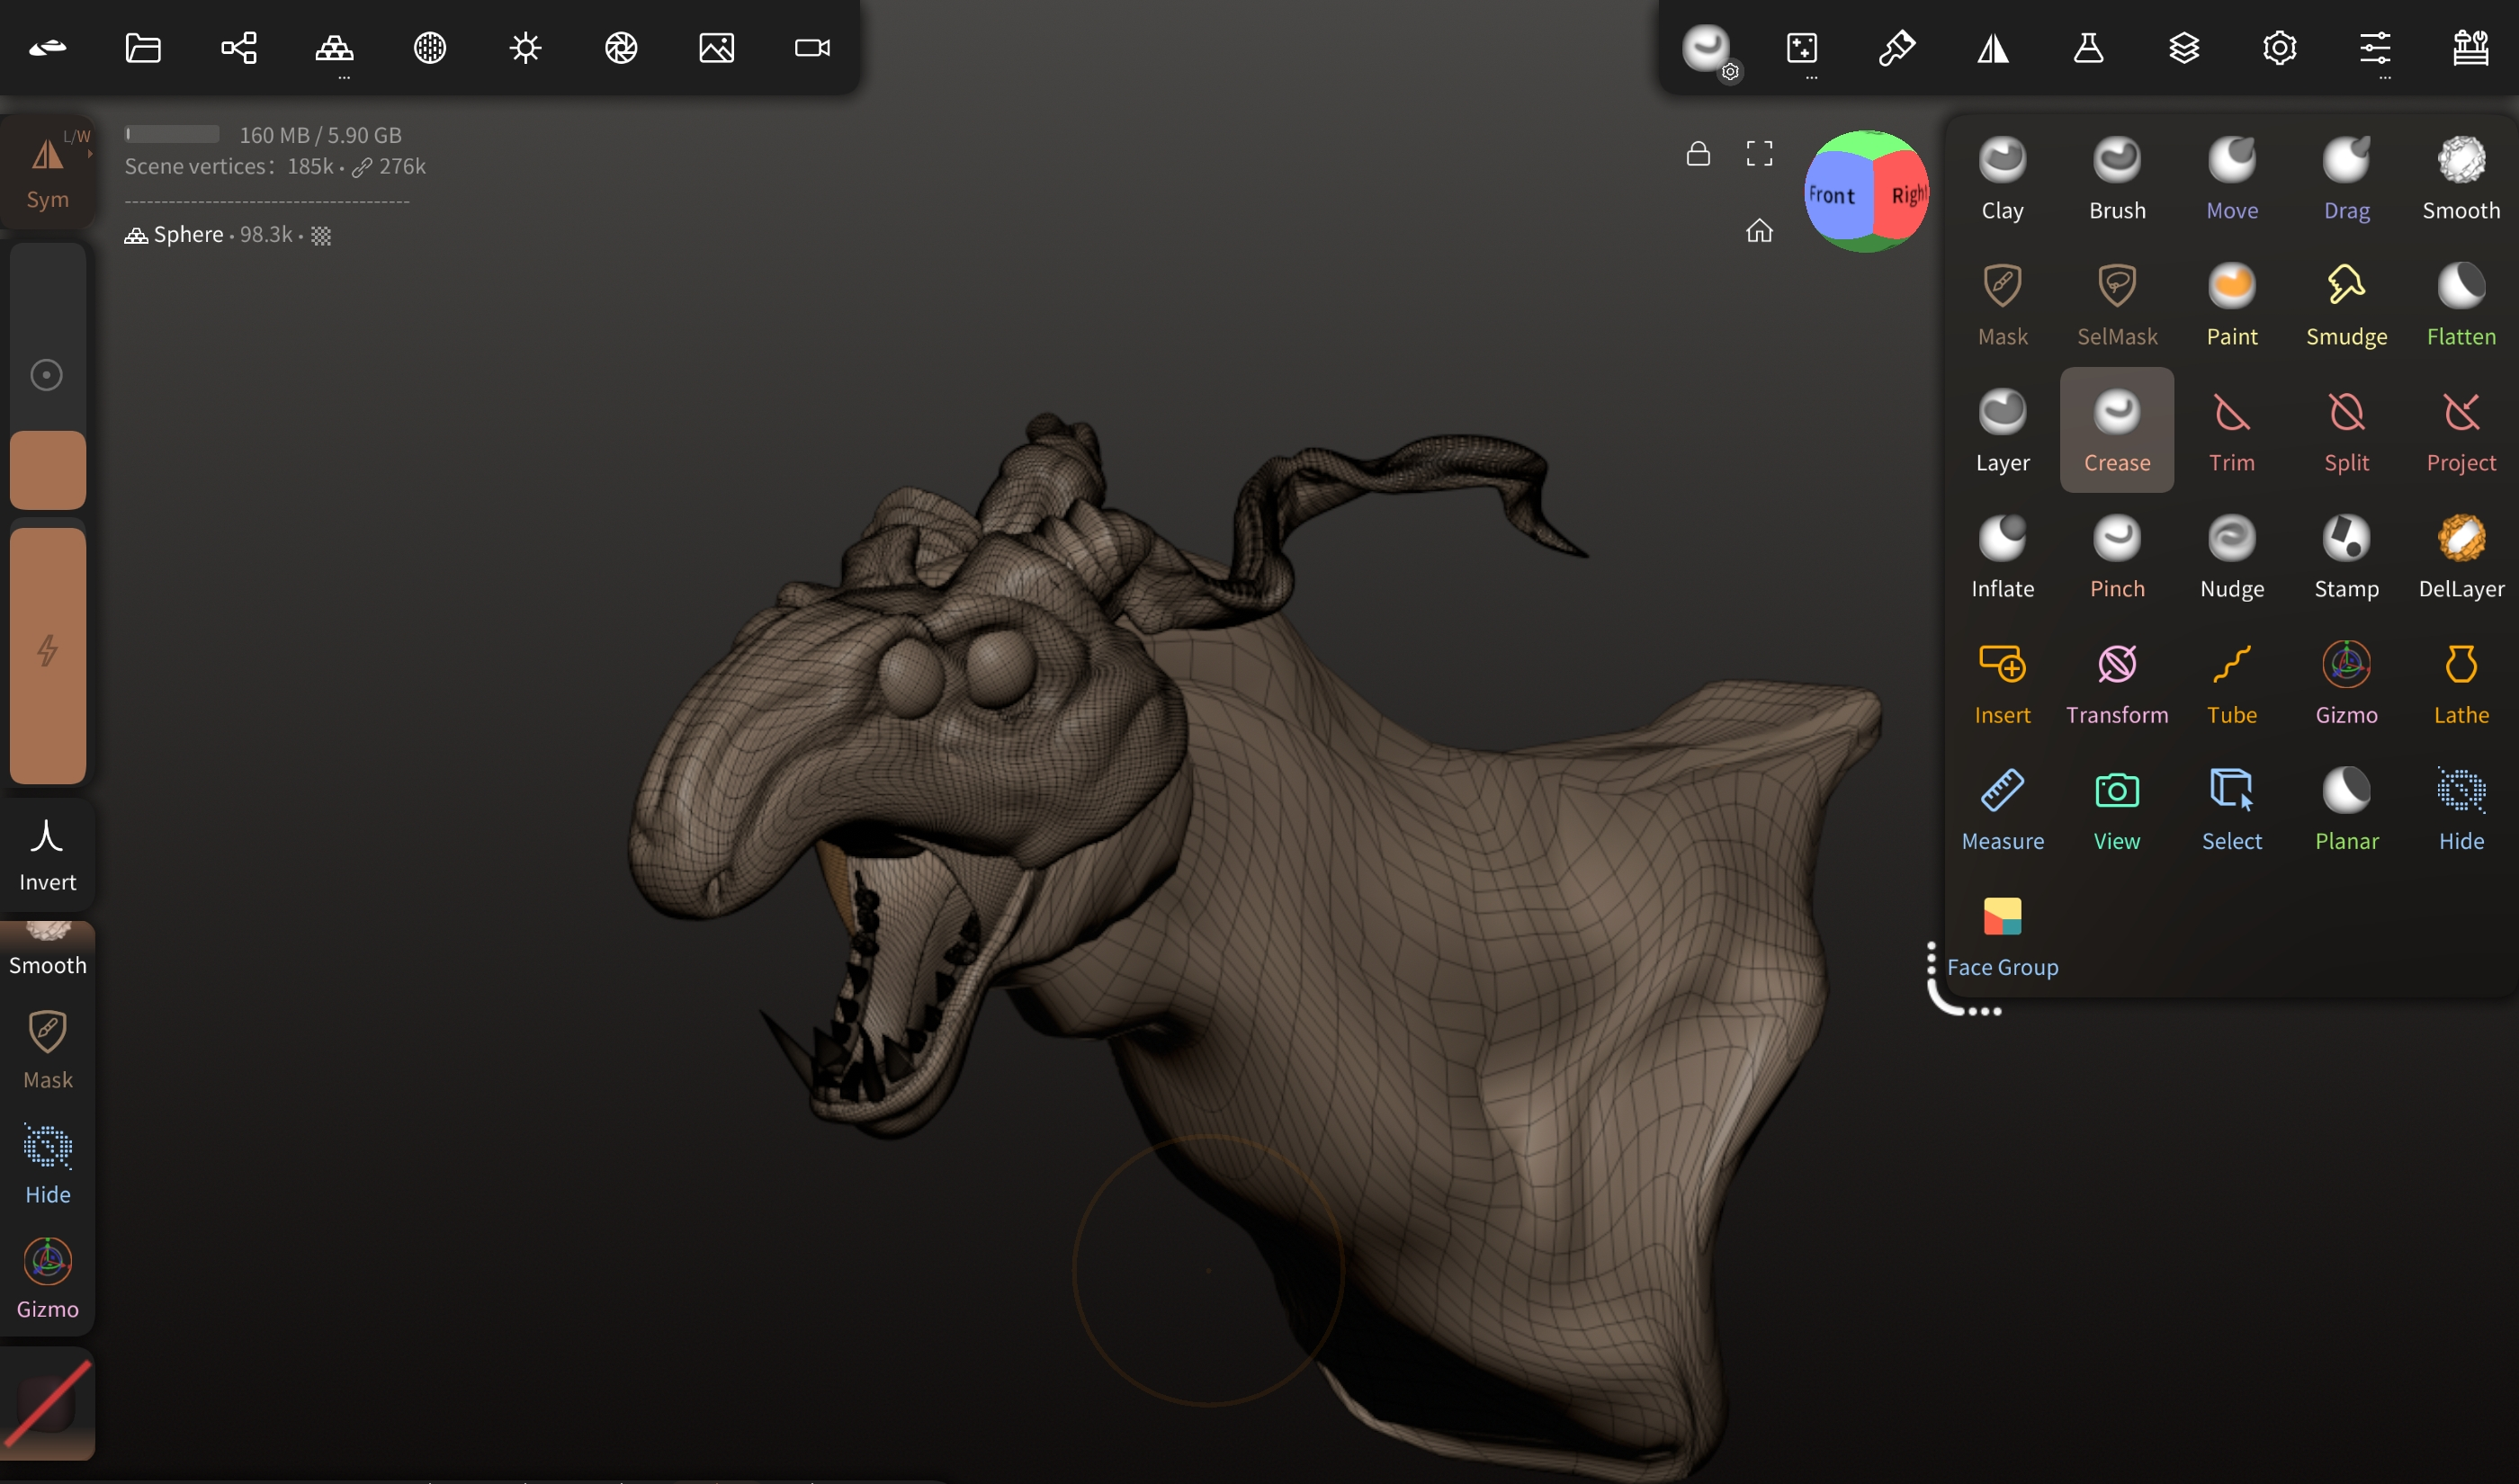Click the brown material color swatch

[x=47, y=470]
